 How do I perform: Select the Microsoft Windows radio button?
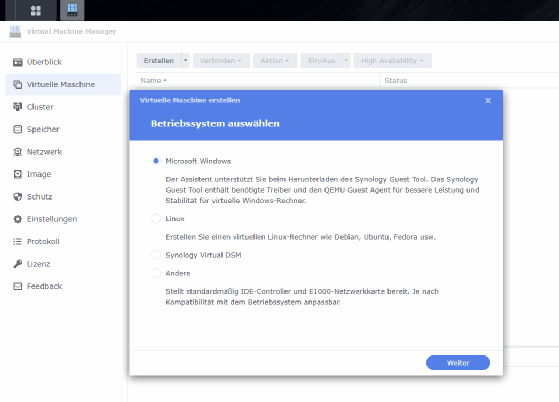(x=156, y=161)
